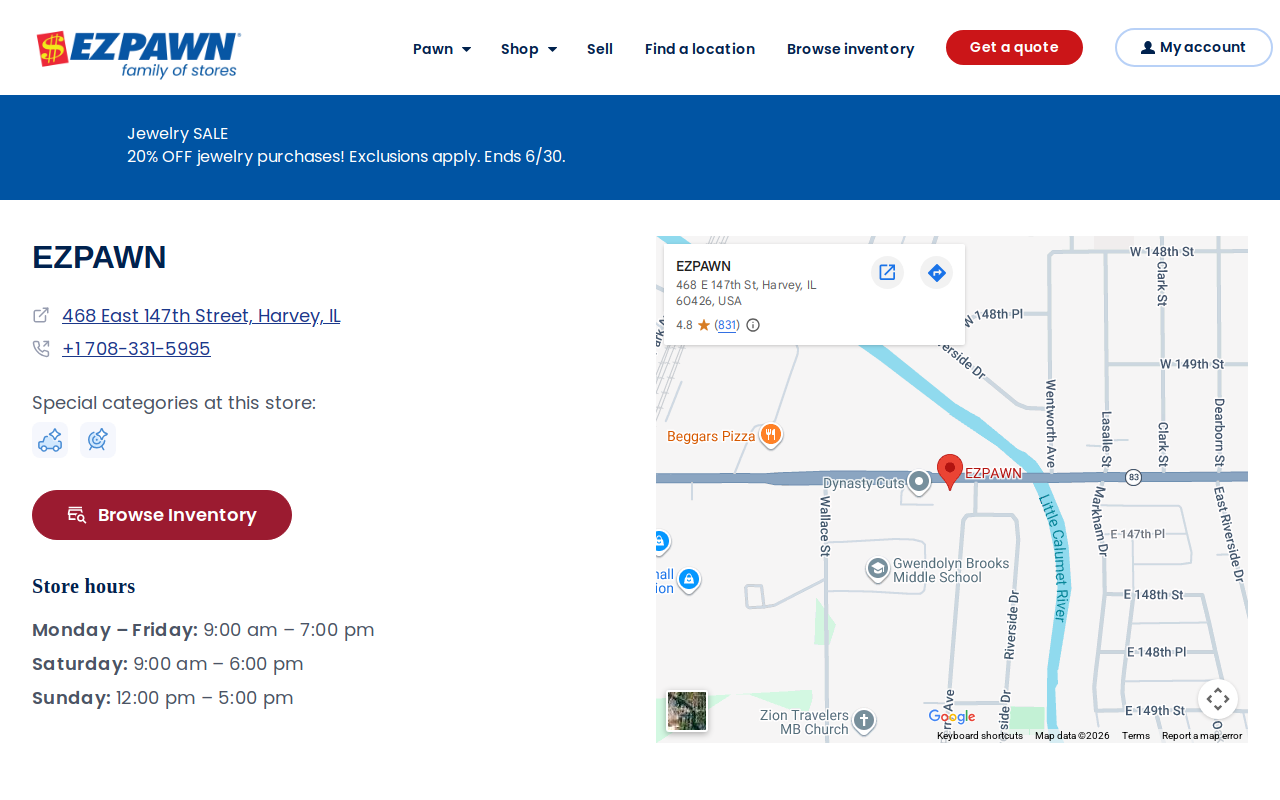Switch to satellite imagery thumbnail
Image resolution: width=1280 pixels, height=800 pixels.
pyautogui.click(x=687, y=711)
